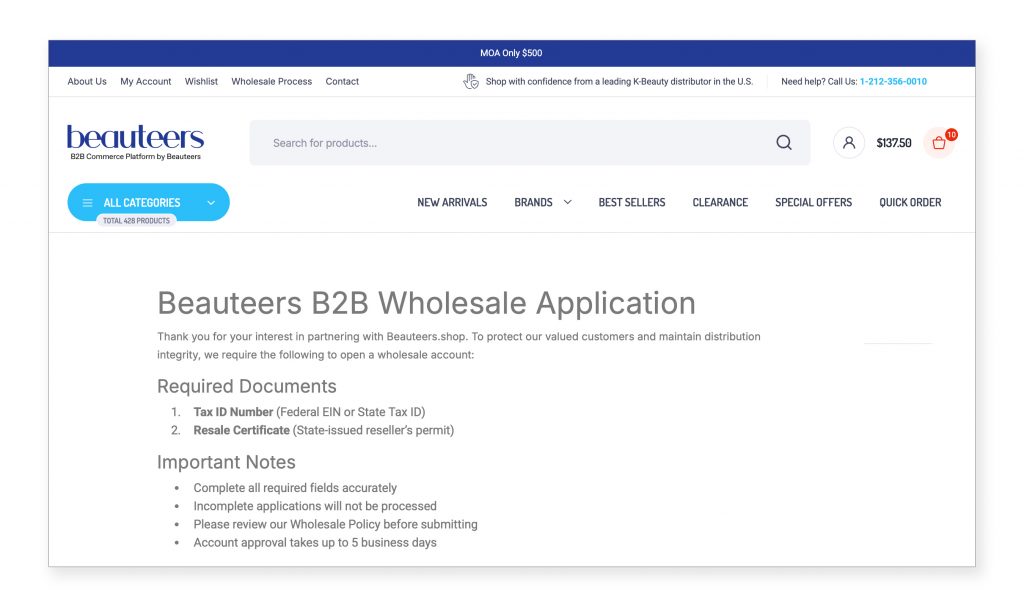
Task: Open the account profile icon
Action: (x=848, y=142)
